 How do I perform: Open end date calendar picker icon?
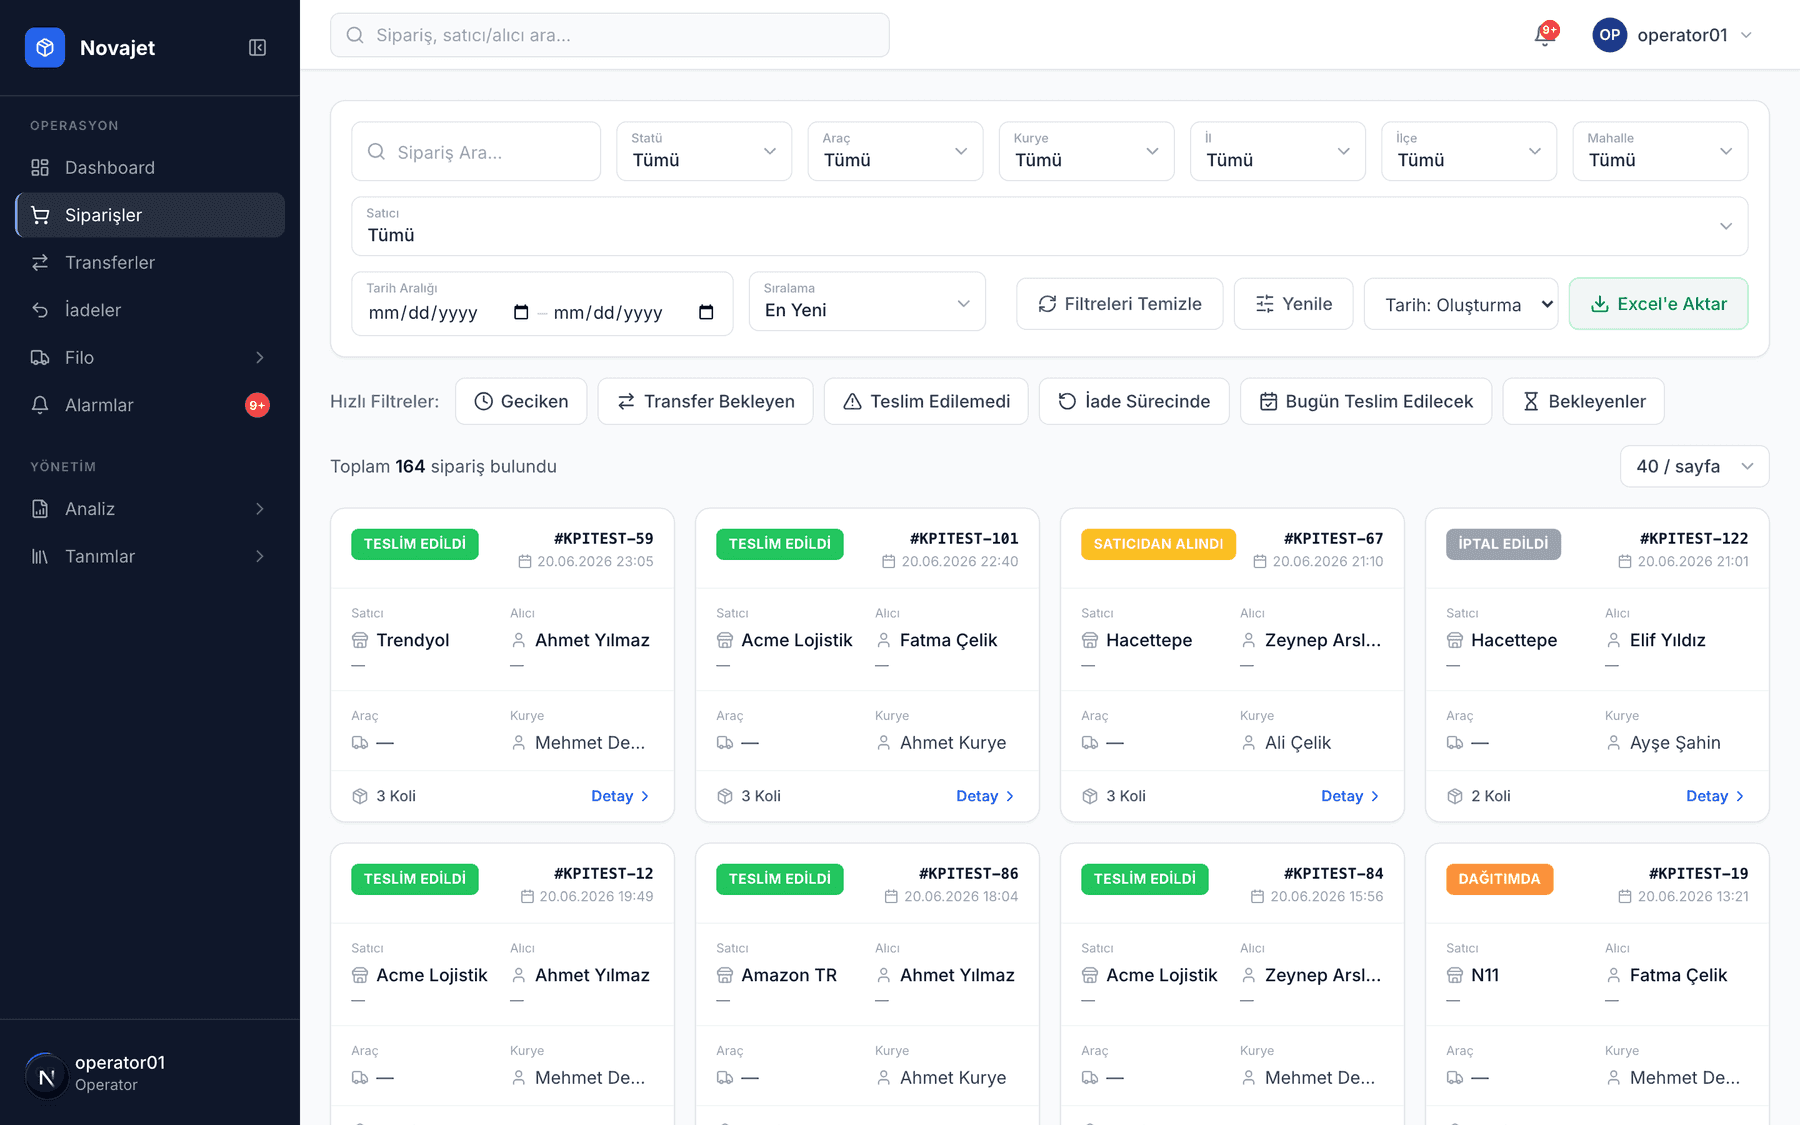706,313
